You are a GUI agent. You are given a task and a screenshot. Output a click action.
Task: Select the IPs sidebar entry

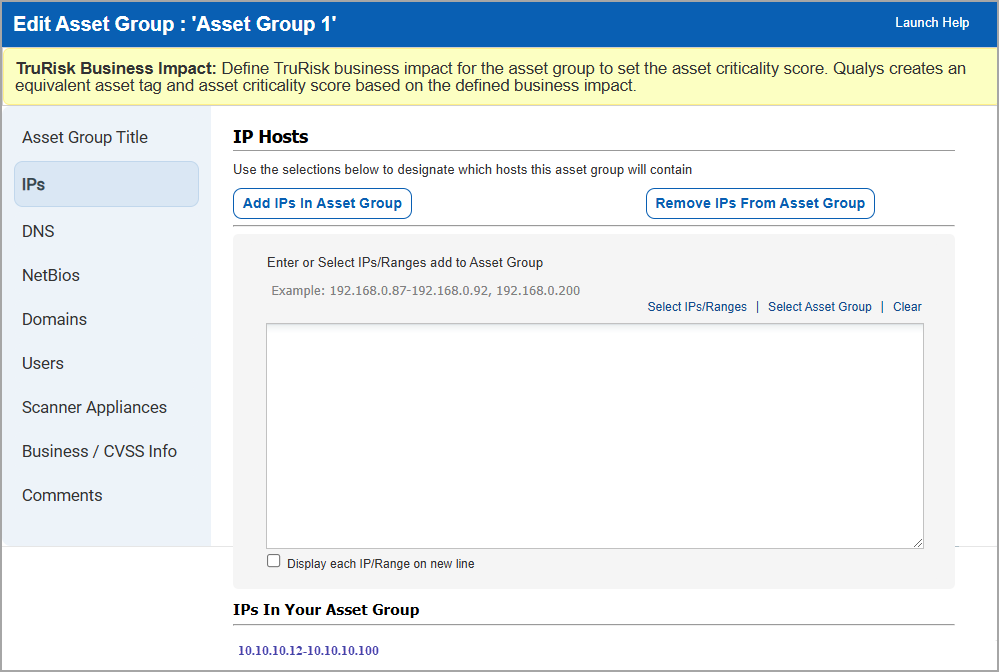[35, 183]
